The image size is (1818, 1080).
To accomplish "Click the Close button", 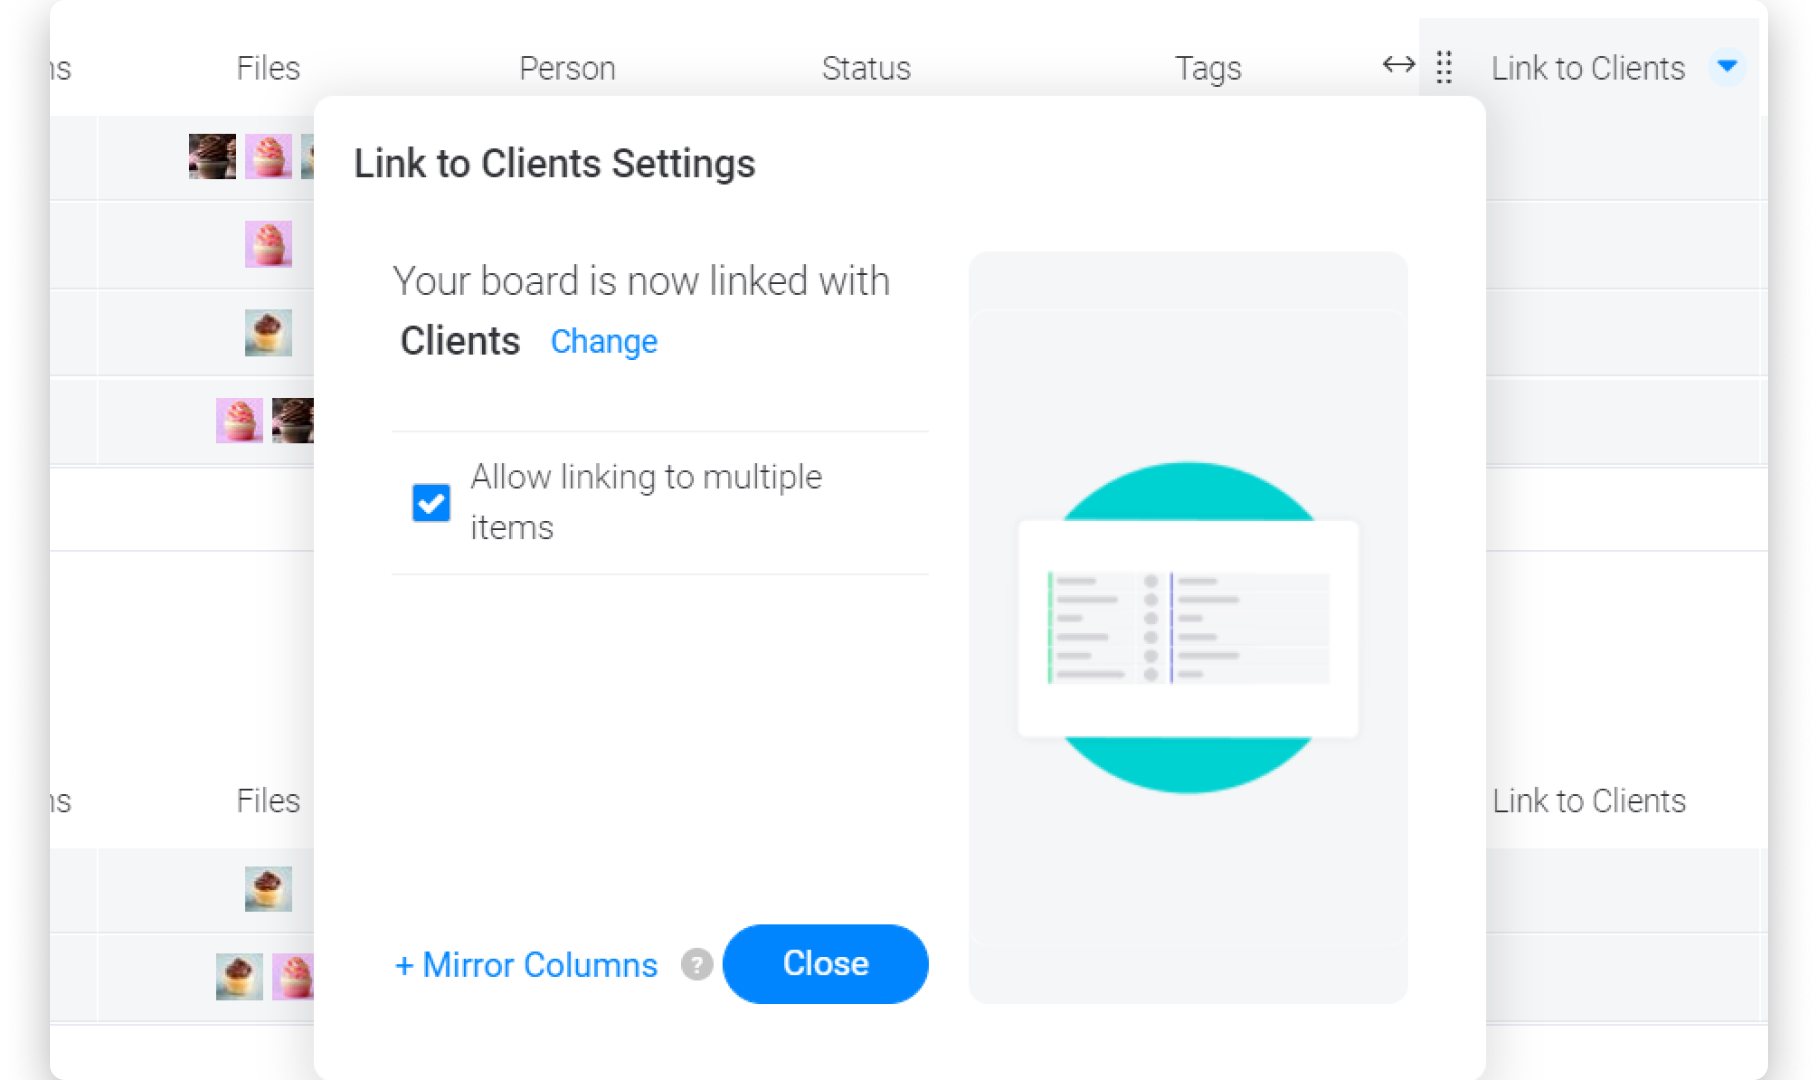I will pyautogui.click(x=825, y=964).
